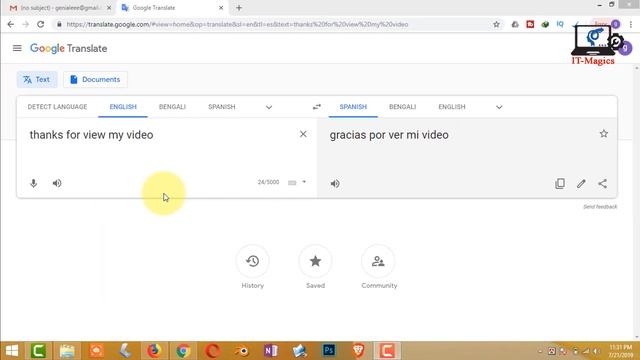Go forward in browser
Viewport: 640px width, 360px height.
coord(25,24)
